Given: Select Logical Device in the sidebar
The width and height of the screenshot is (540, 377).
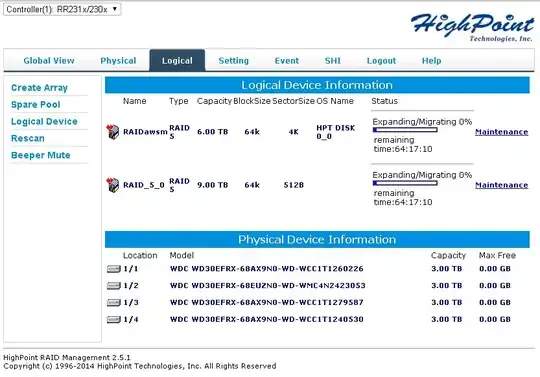Looking at the screenshot, I should [44, 122].
